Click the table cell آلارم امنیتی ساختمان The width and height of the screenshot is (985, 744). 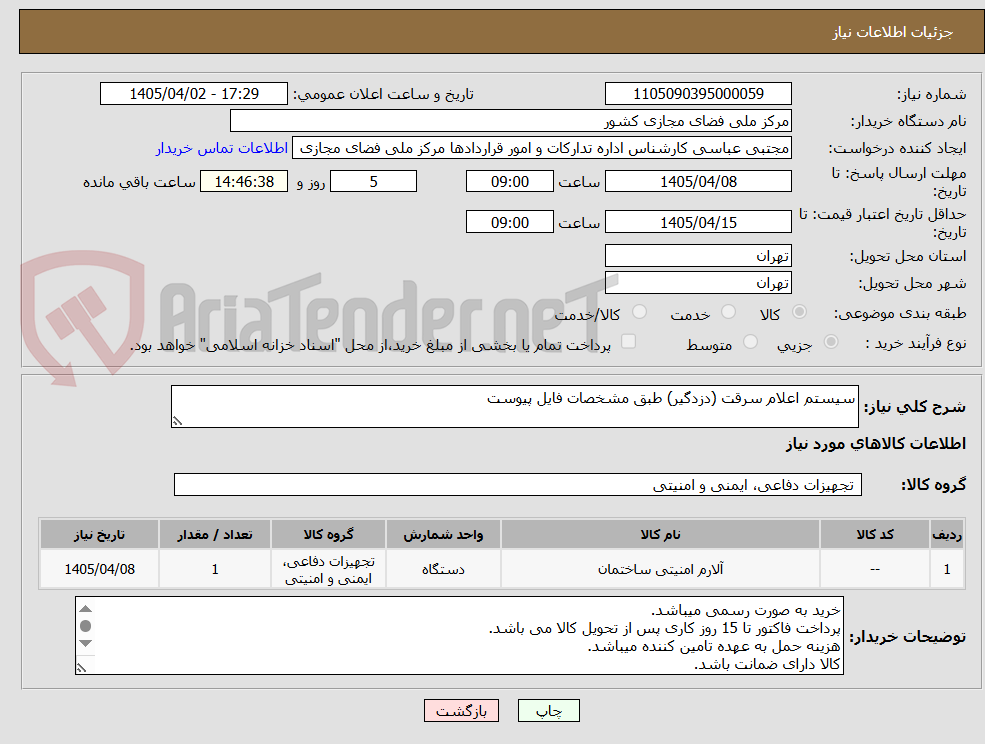660,569
